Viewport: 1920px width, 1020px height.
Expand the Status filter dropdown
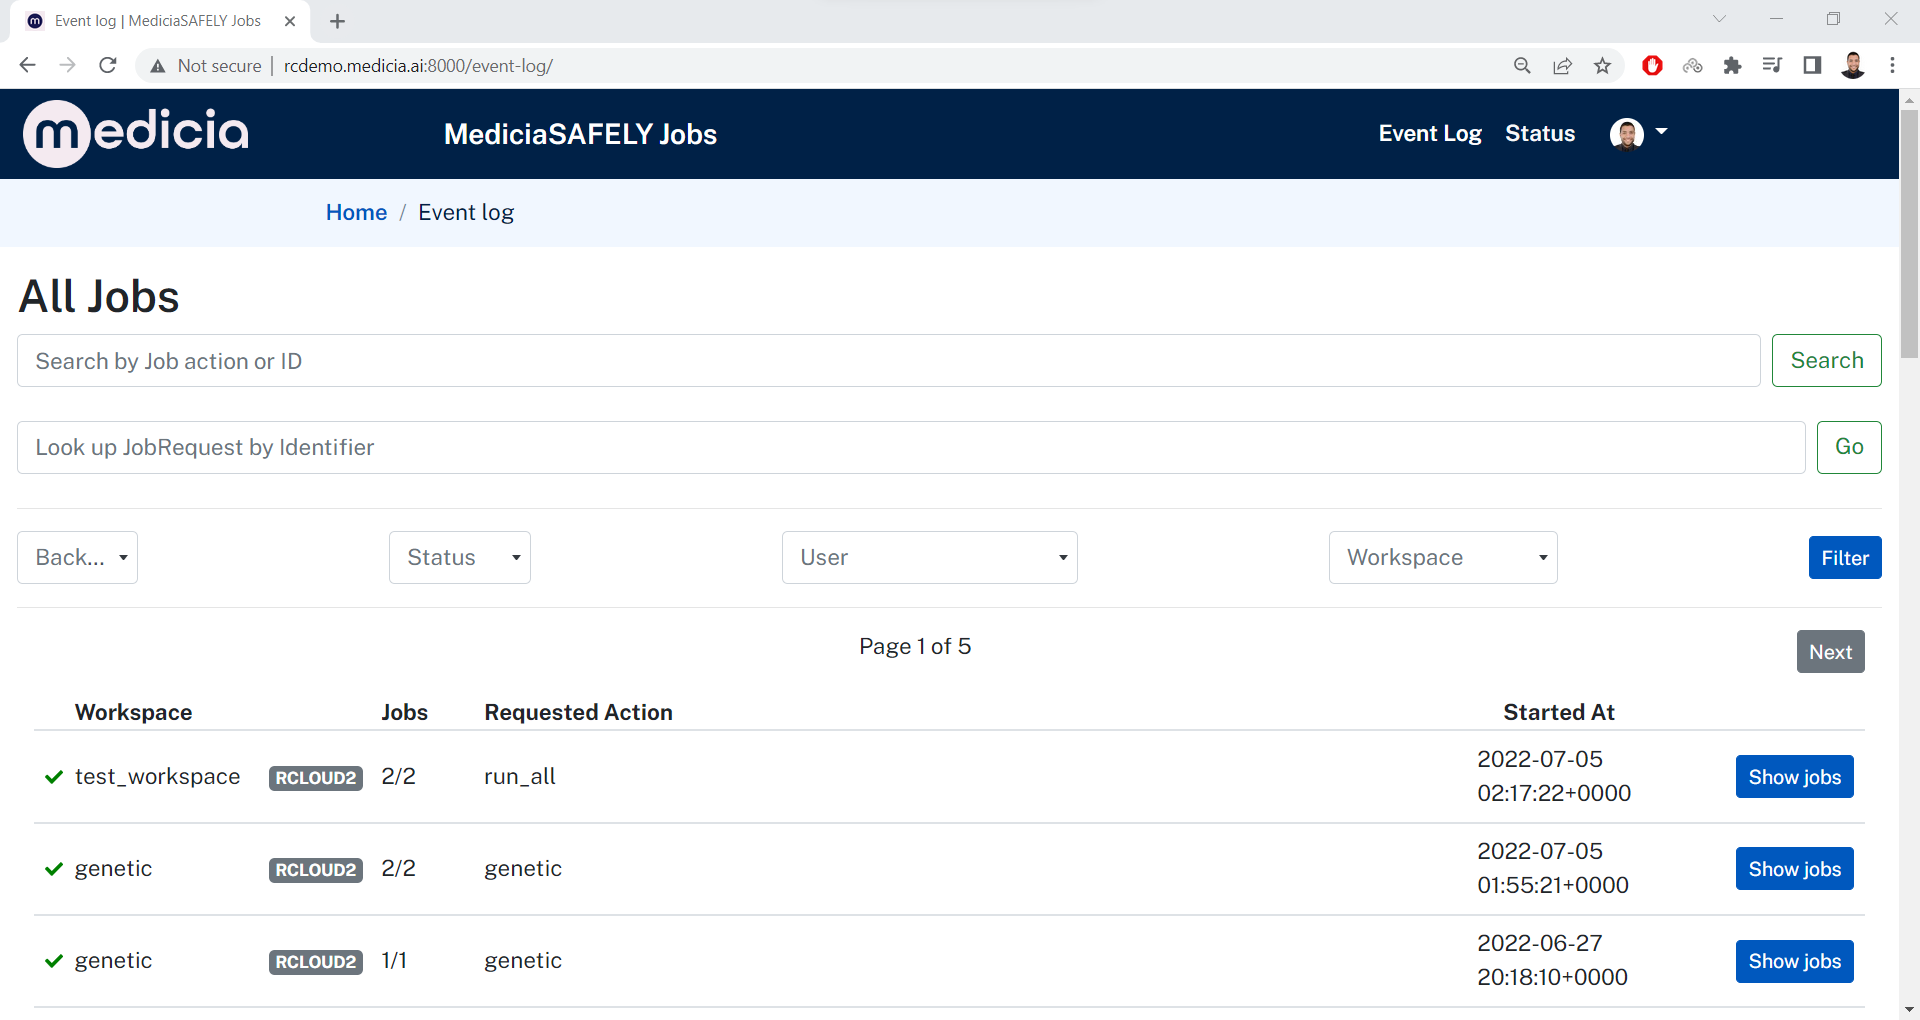(460, 557)
